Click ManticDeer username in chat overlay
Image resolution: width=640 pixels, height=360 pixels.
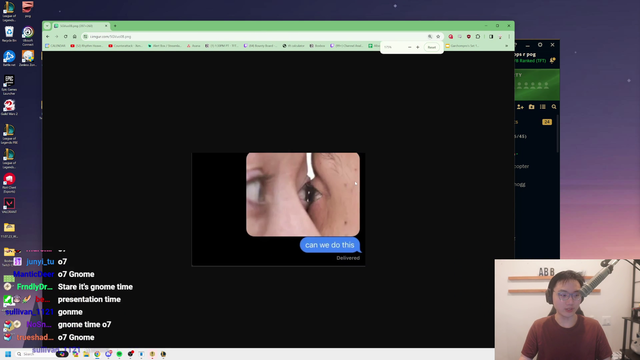pyautogui.click(x=33, y=274)
